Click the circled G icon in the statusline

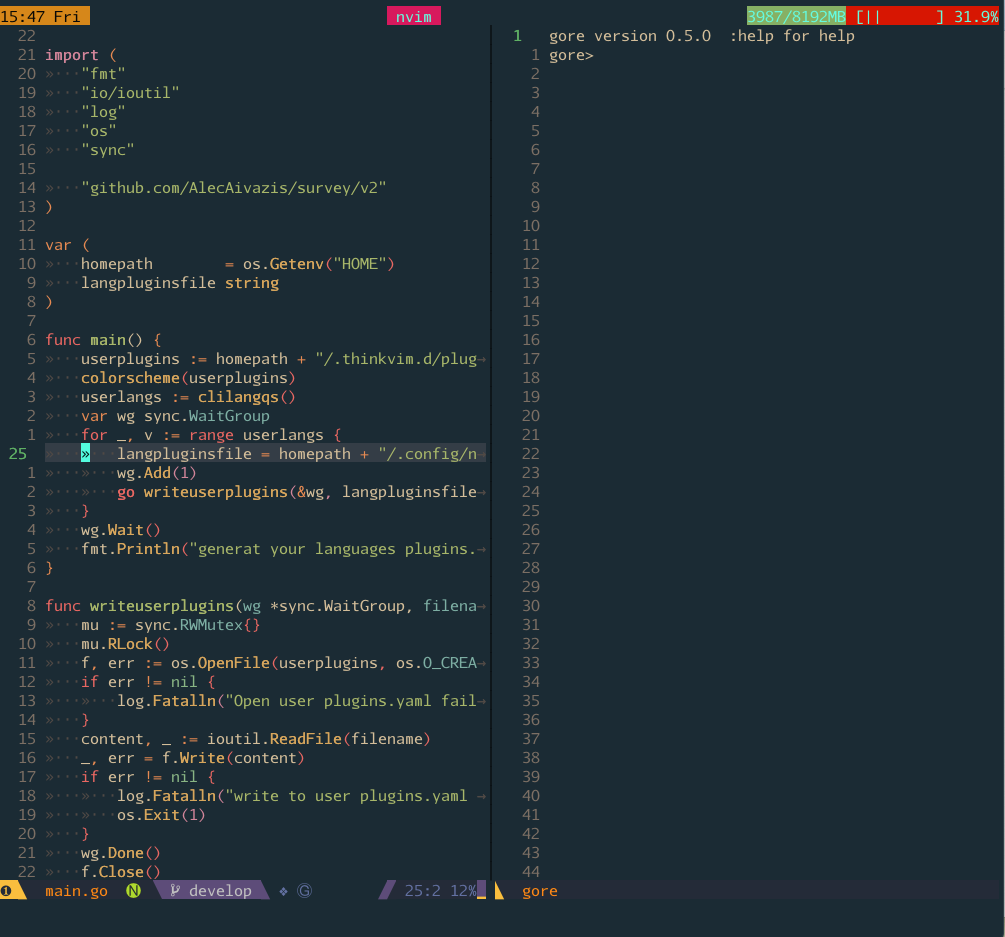[303, 890]
